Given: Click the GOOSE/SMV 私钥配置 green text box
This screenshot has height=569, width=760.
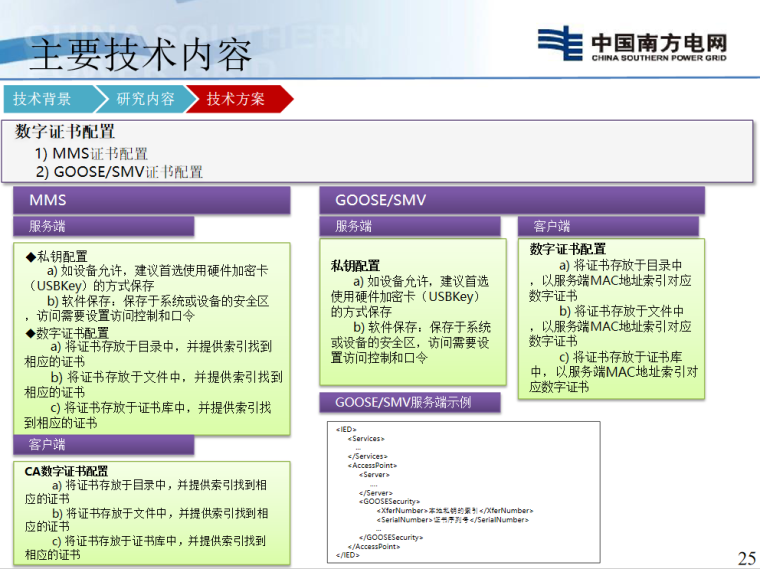Looking at the screenshot, I should click(x=413, y=312).
